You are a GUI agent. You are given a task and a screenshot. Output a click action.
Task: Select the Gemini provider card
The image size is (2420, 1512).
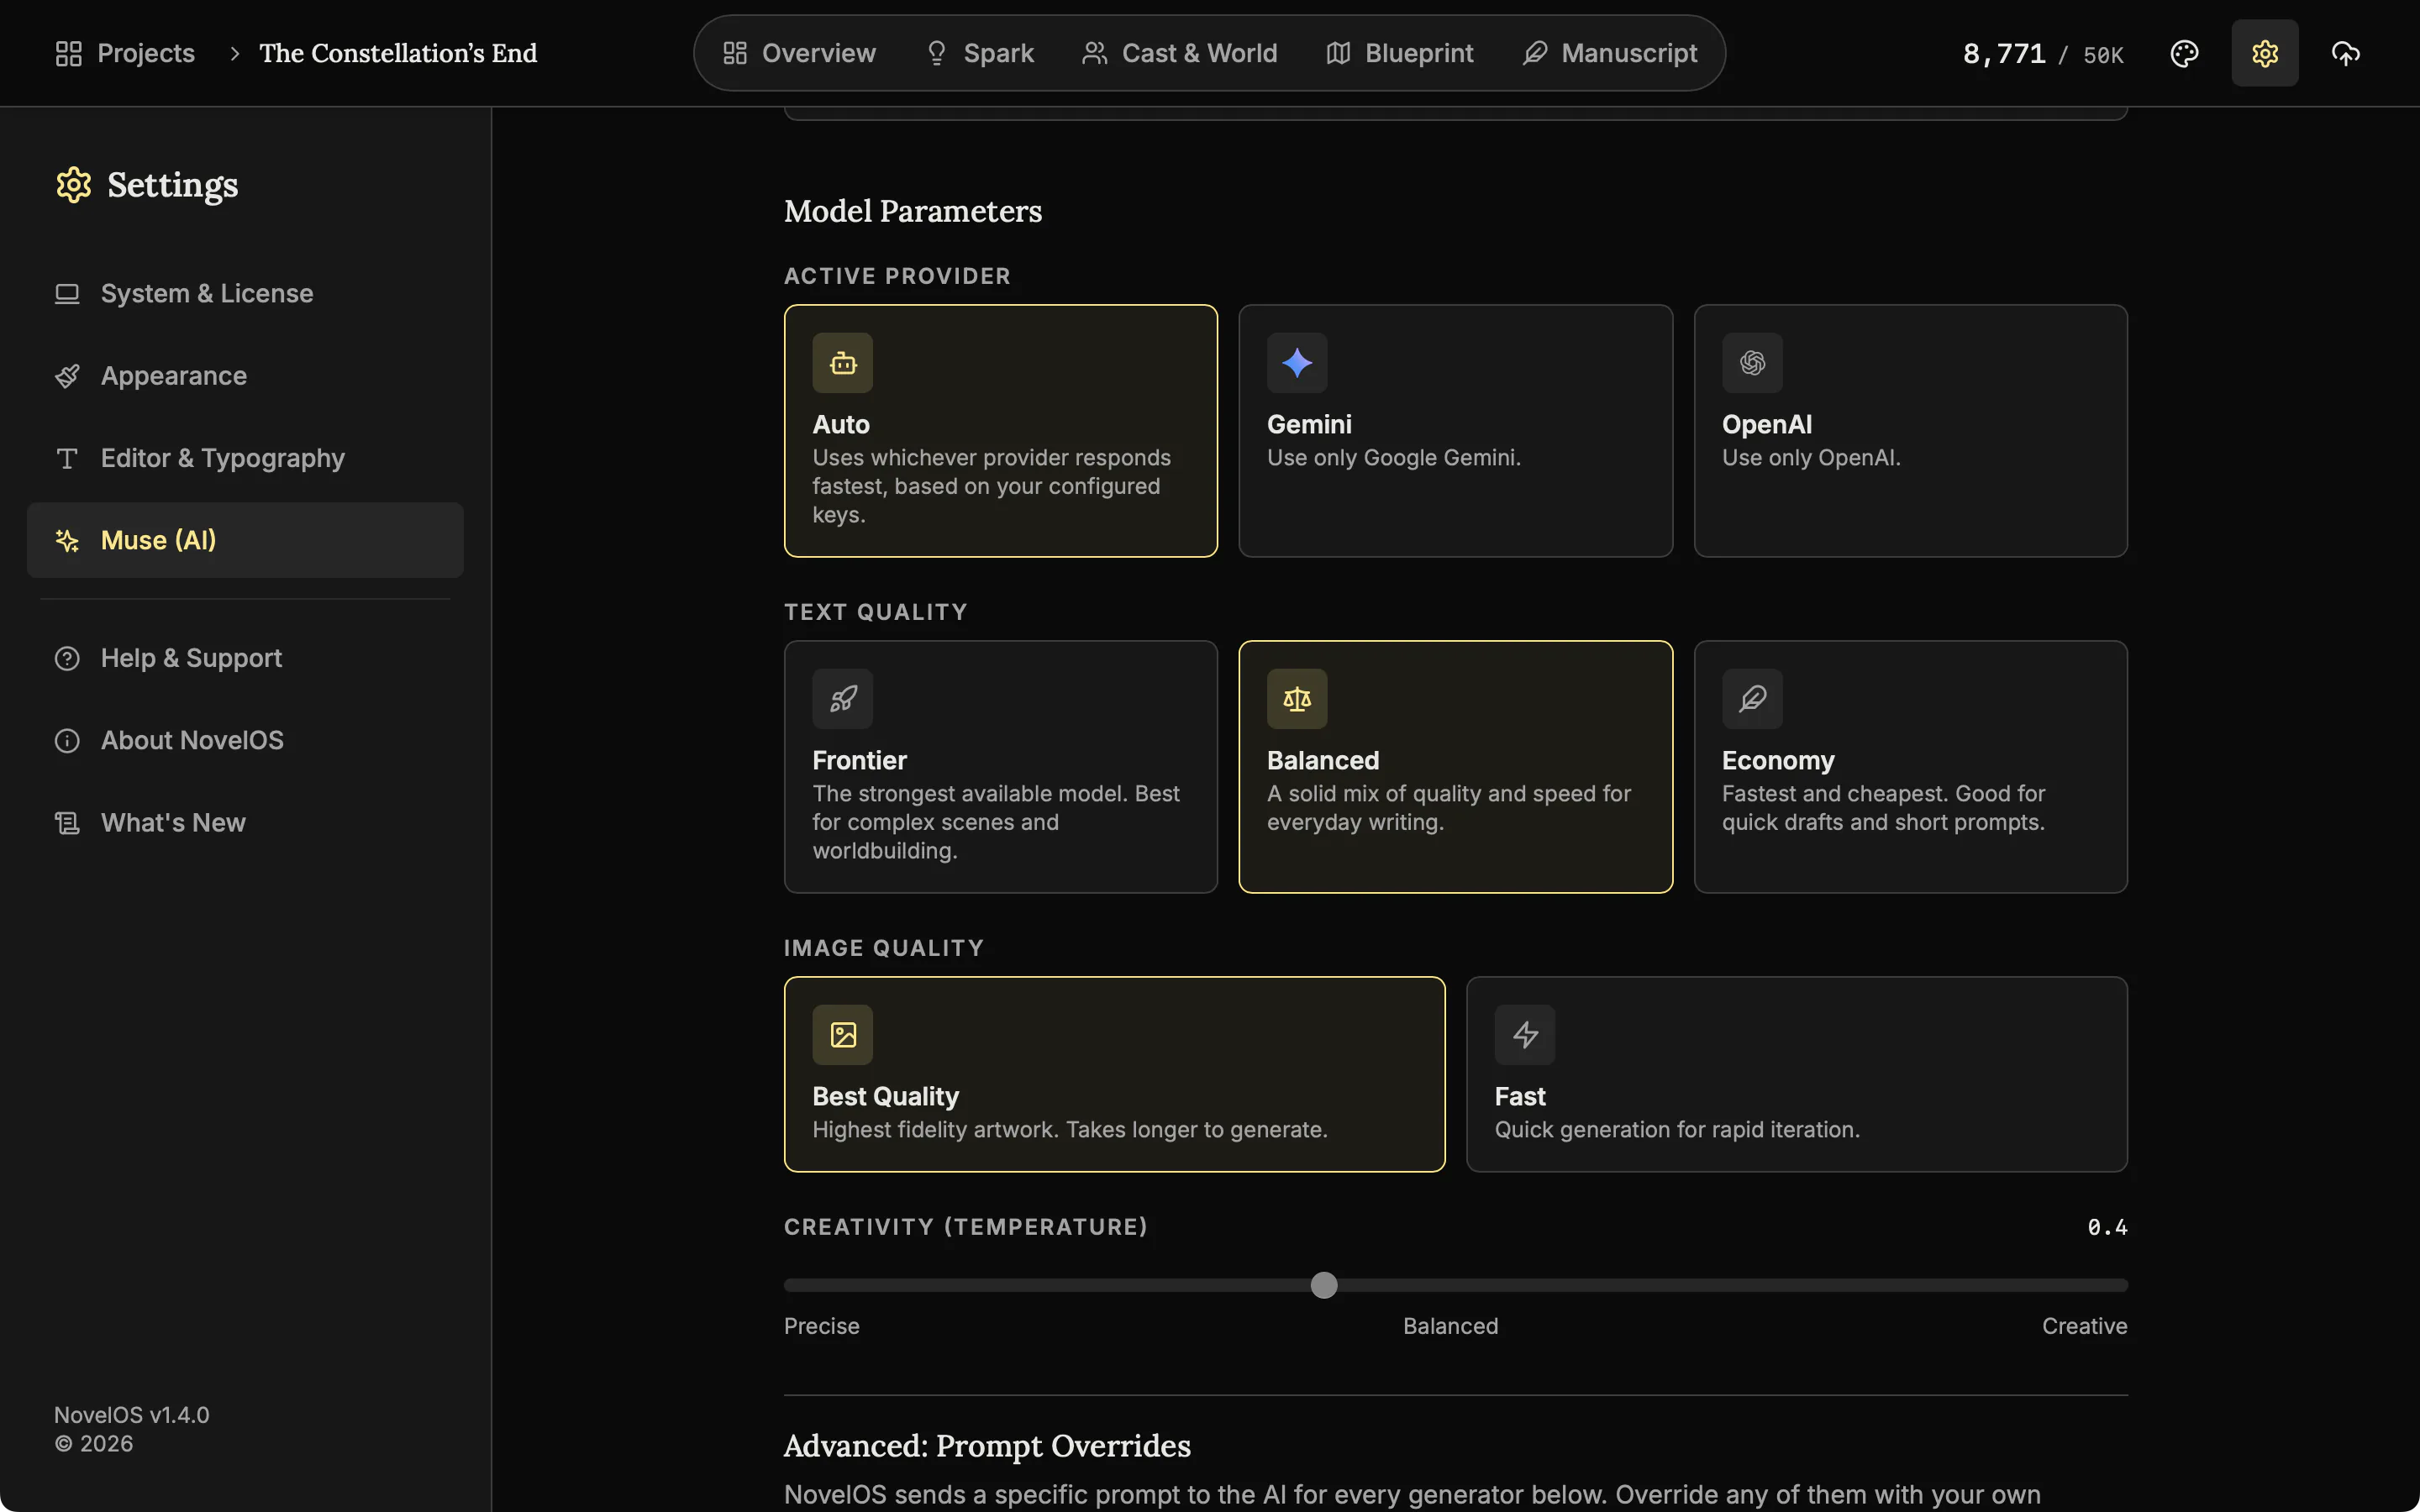click(1455, 431)
